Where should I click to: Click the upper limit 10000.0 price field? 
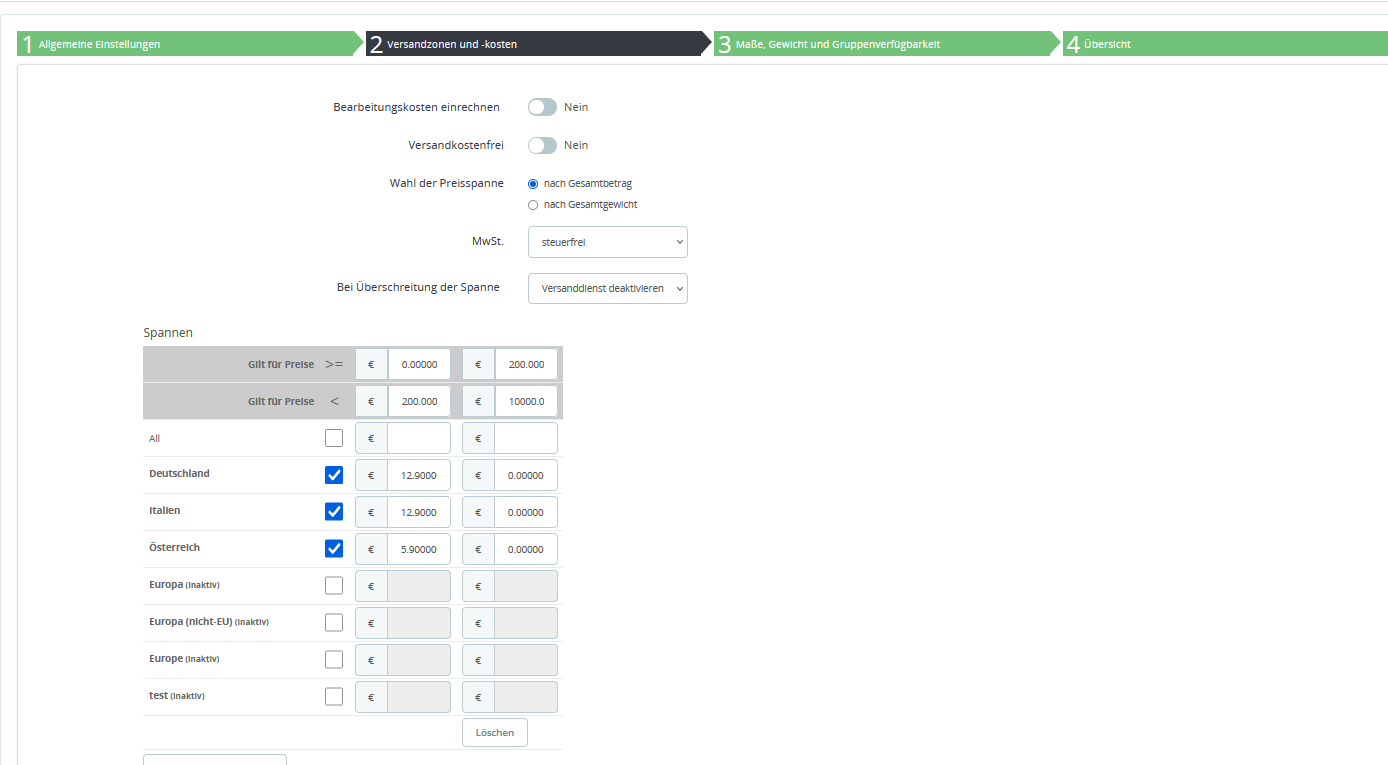tap(526, 401)
